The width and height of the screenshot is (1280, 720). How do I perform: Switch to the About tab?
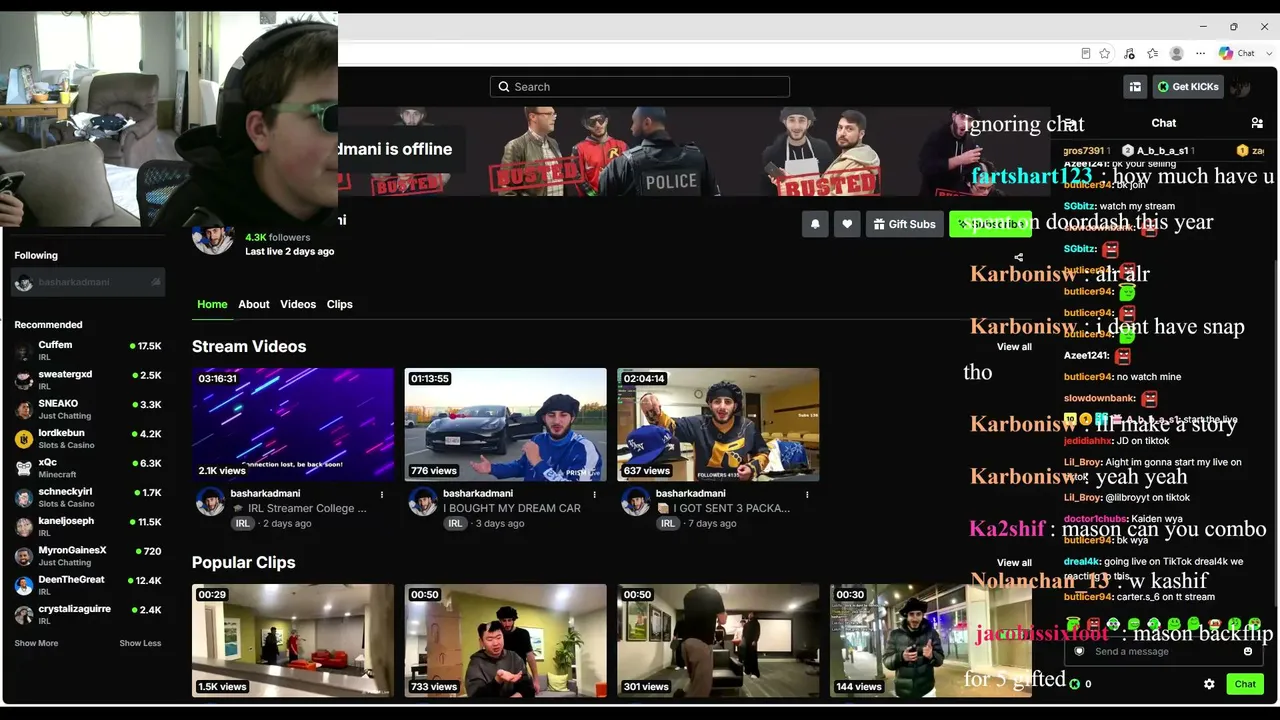tap(254, 304)
